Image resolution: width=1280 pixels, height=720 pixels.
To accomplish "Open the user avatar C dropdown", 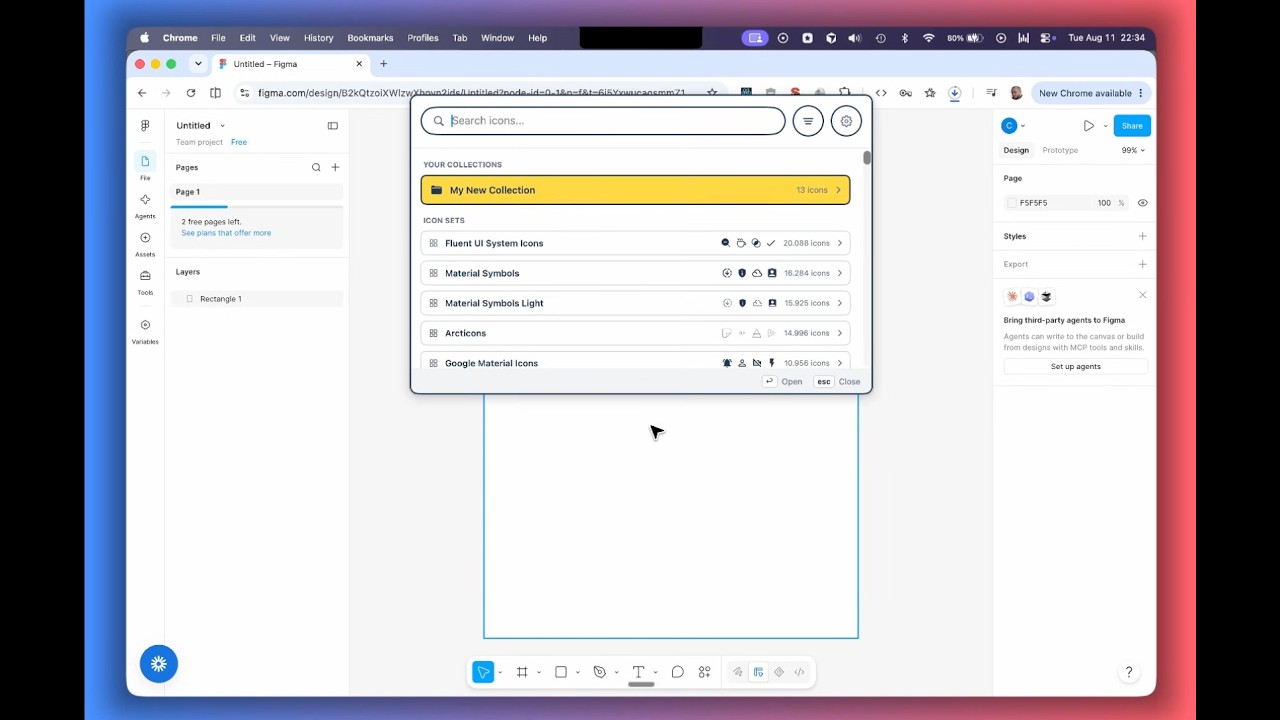I will click(1014, 126).
